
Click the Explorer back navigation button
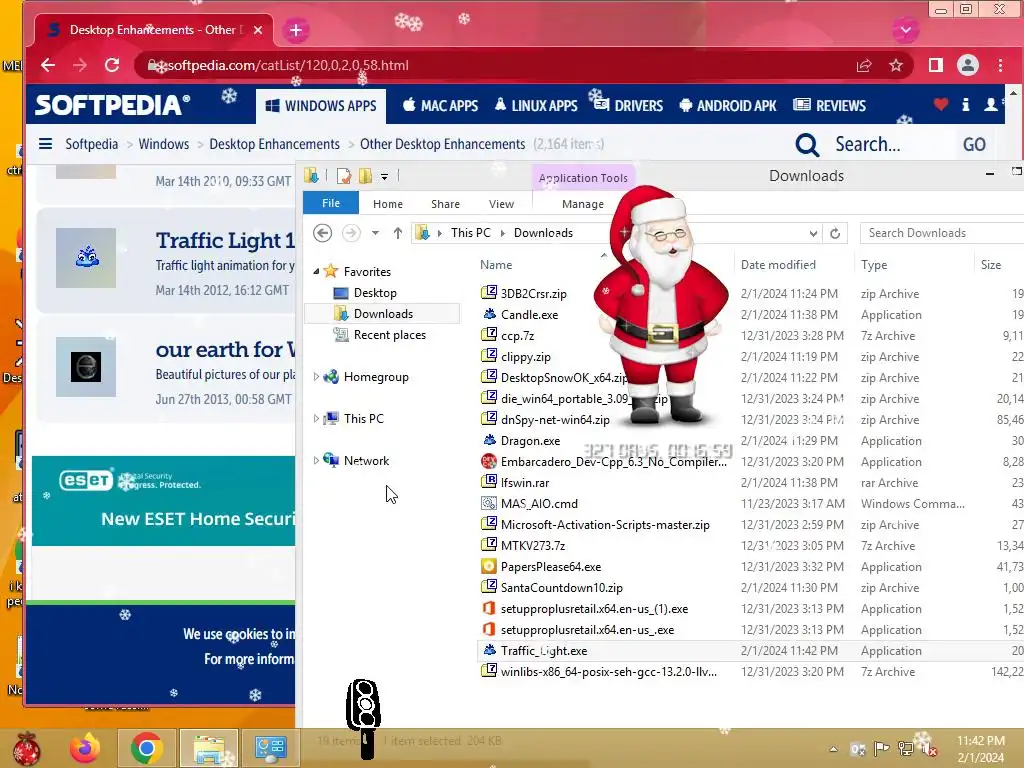pos(323,233)
